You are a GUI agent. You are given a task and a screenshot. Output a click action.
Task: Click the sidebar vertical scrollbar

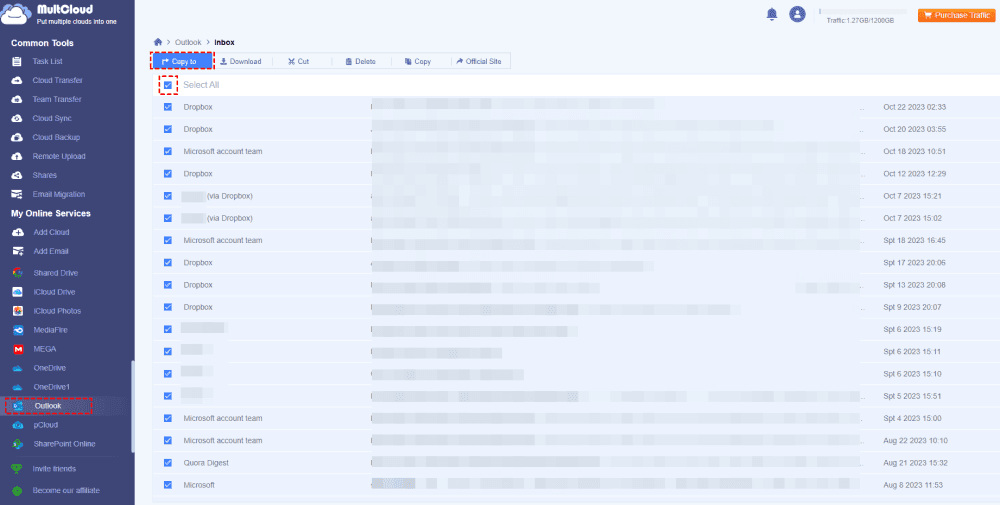click(x=133, y=406)
